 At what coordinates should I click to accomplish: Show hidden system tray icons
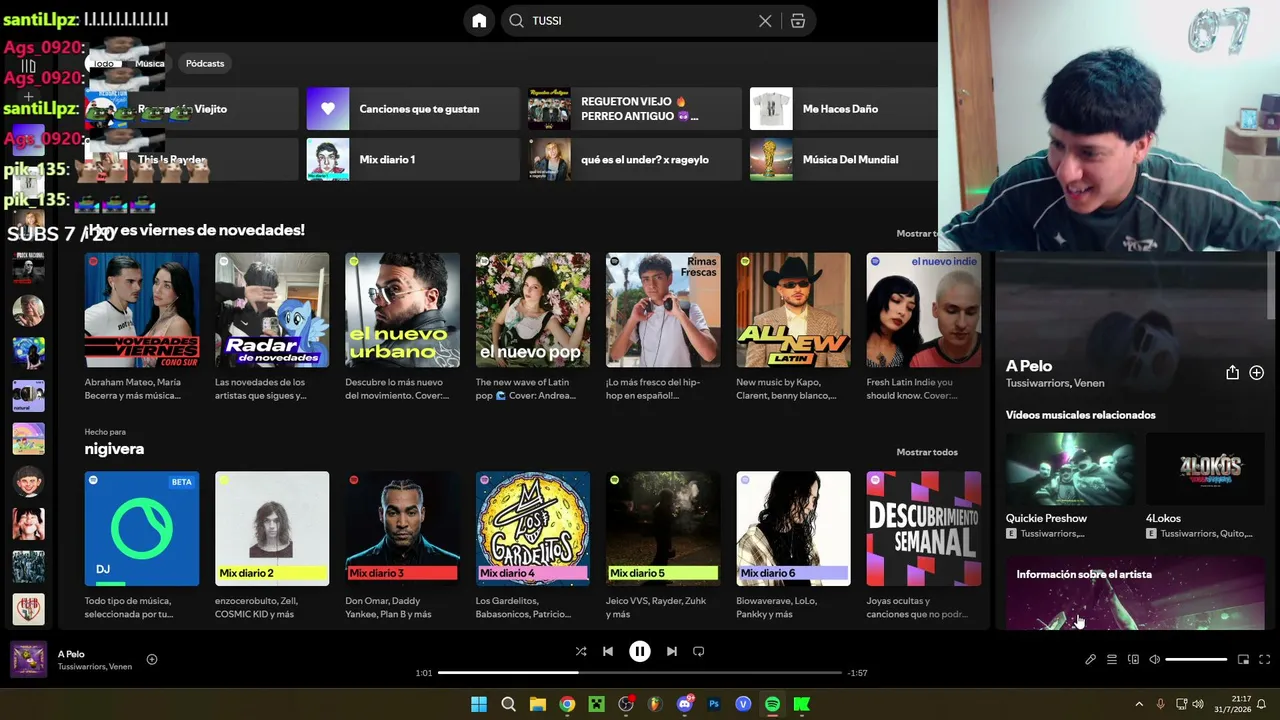click(x=1139, y=704)
